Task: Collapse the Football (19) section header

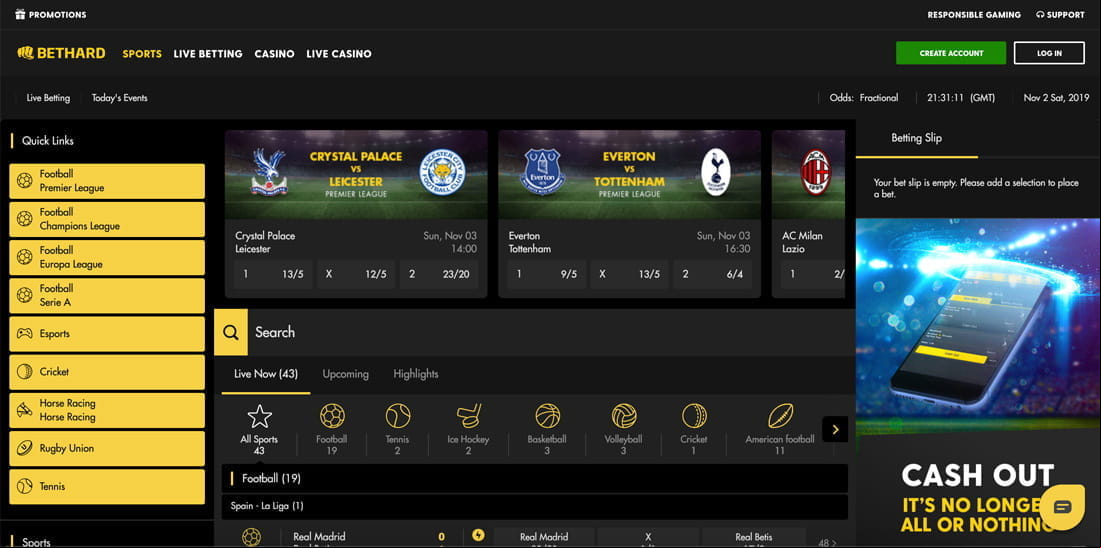Action: [x=534, y=478]
